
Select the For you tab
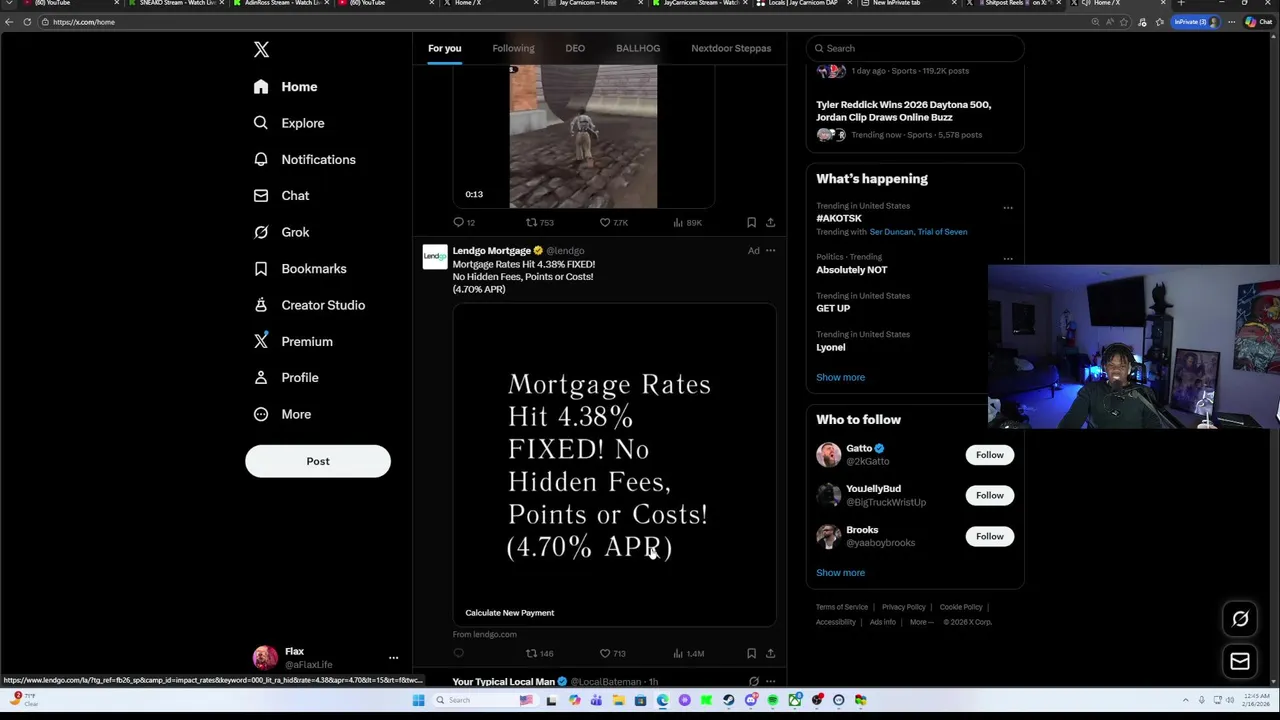445,48
